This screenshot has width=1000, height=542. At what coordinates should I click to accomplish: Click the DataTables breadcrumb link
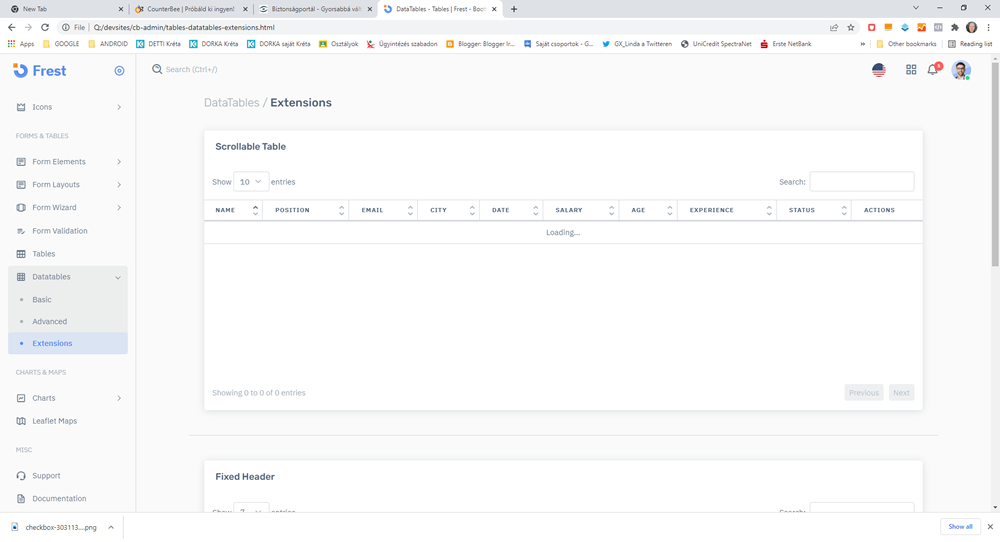pos(231,103)
